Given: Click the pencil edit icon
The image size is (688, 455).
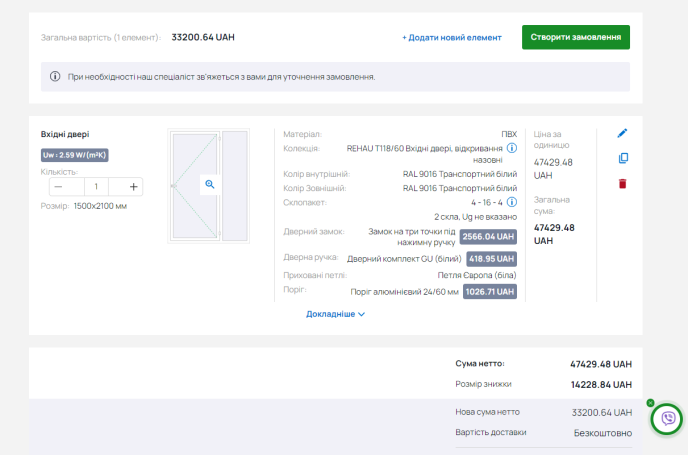Looking at the screenshot, I should pos(622,133).
